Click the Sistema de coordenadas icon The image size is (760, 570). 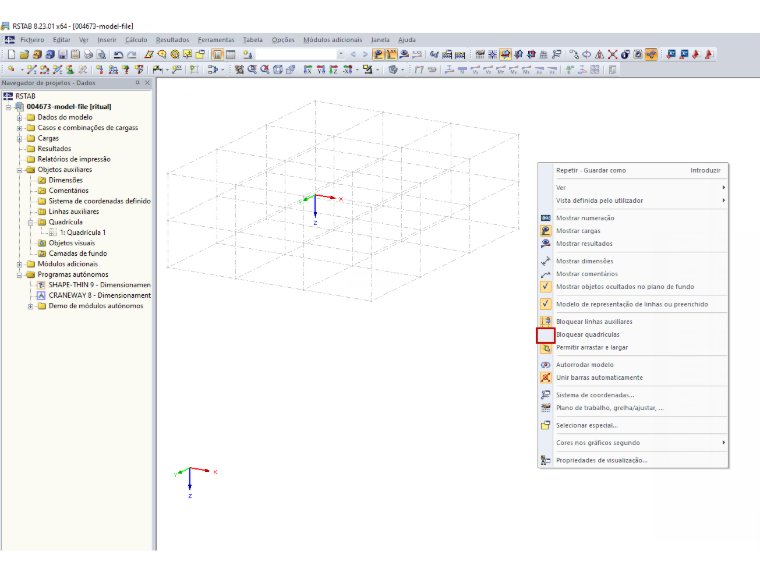(546, 395)
